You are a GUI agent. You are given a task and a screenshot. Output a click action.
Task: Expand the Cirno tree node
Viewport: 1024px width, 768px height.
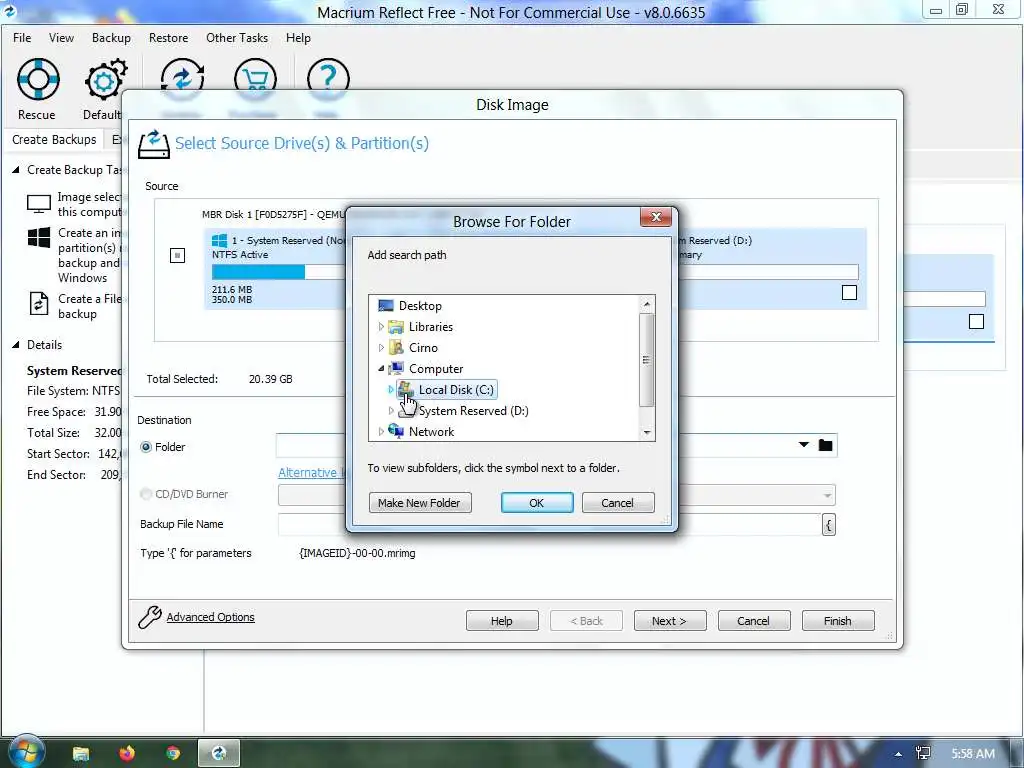tap(381, 347)
